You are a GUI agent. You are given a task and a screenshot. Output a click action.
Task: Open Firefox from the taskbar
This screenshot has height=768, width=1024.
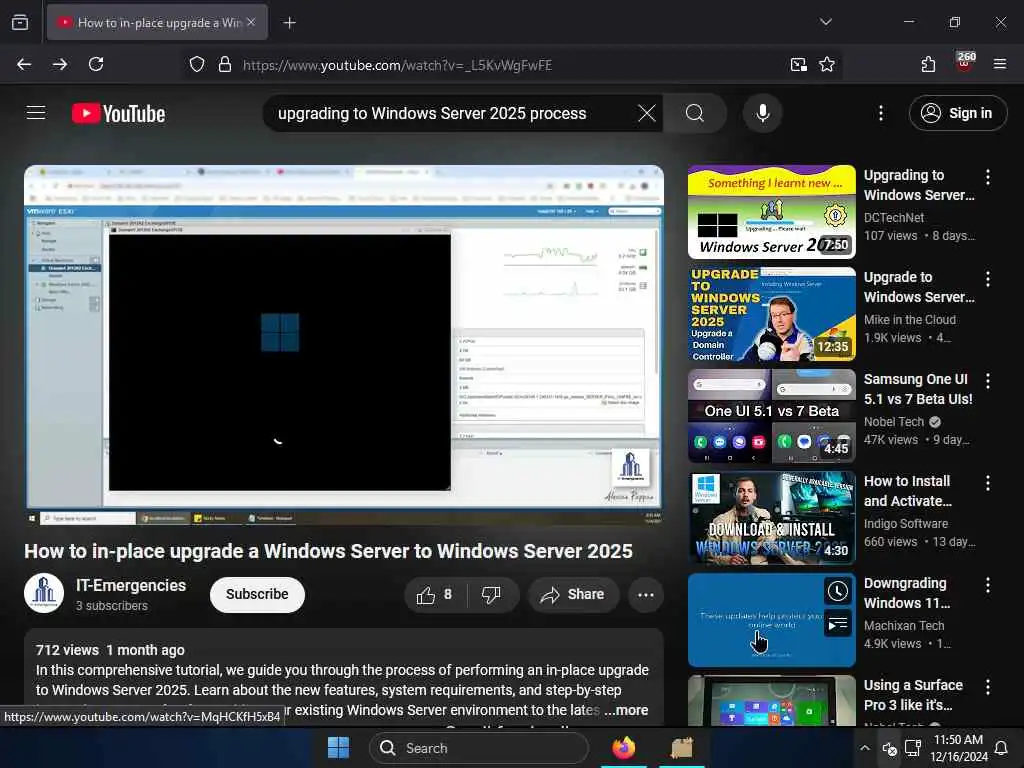click(x=624, y=748)
